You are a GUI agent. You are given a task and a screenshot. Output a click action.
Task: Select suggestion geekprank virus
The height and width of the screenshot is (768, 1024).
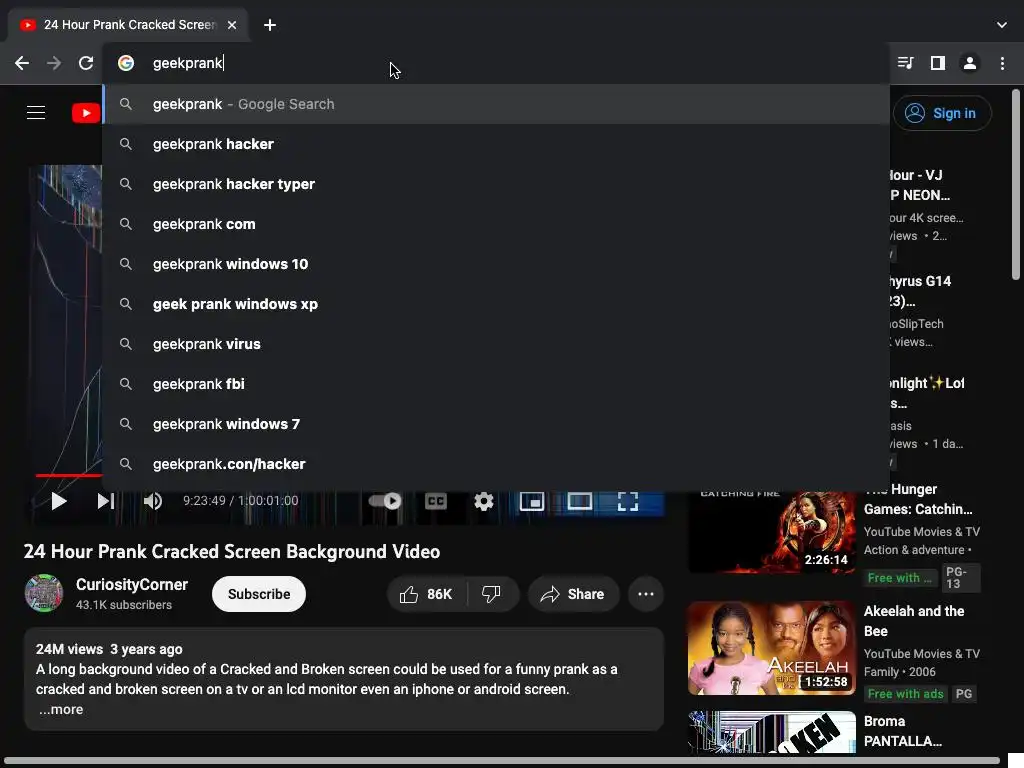[496, 344]
